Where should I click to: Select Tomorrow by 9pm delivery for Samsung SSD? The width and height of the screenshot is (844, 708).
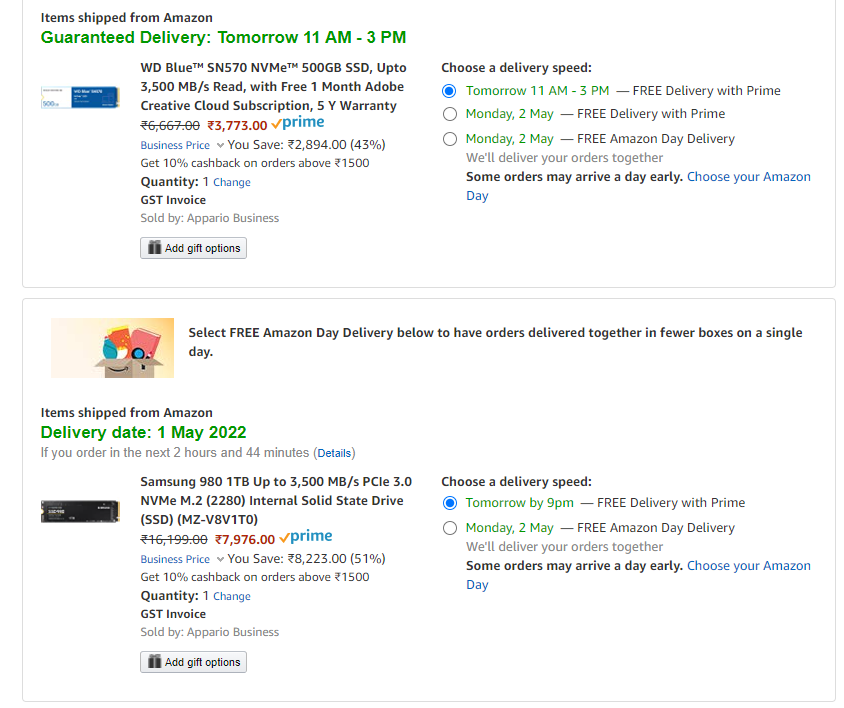coord(449,503)
